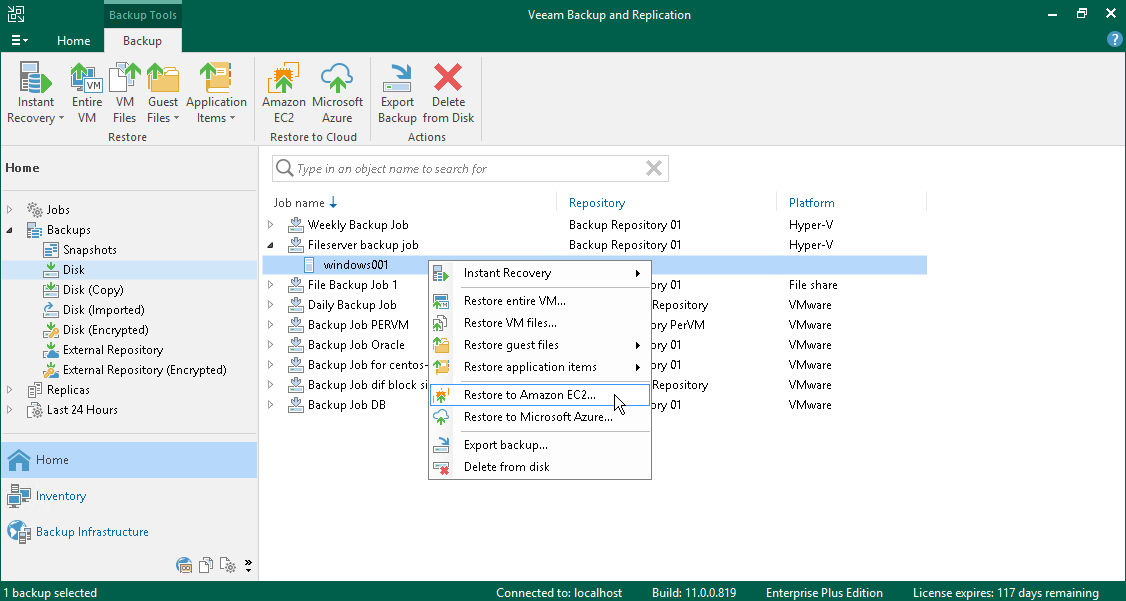Focus the object name search field
Screen dimensions: 1126x601
click(468, 169)
